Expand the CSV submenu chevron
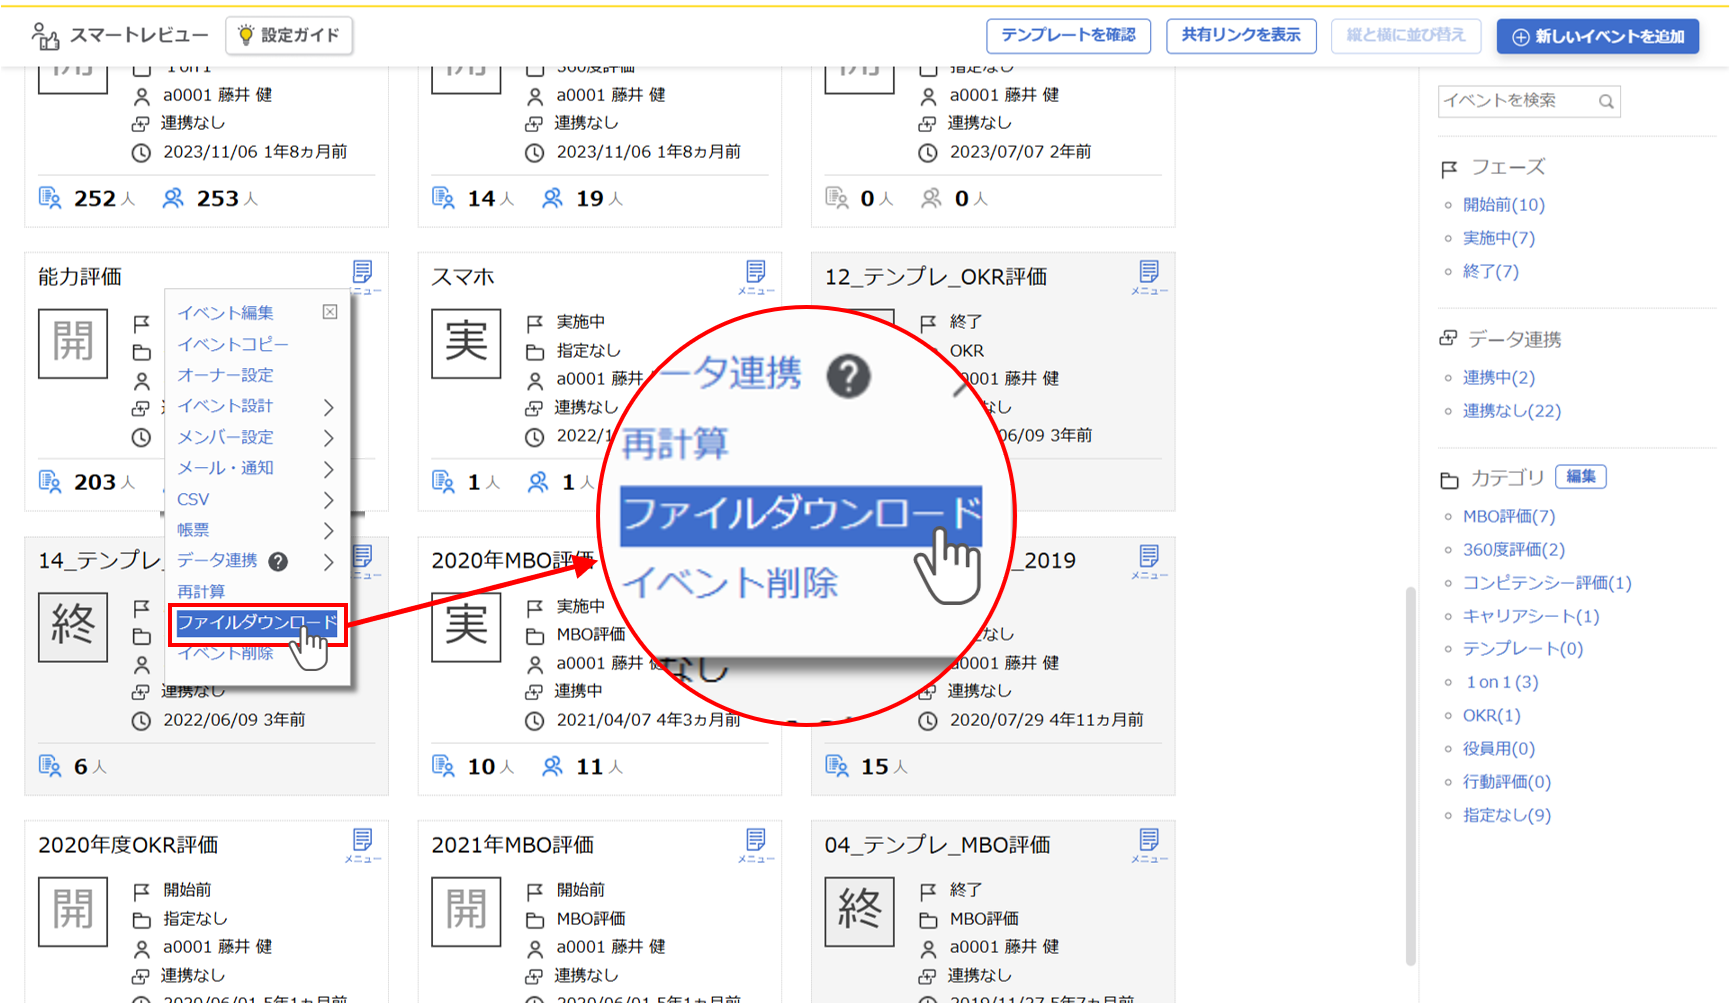This screenshot has height=1003, width=1732. pos(329,500)
